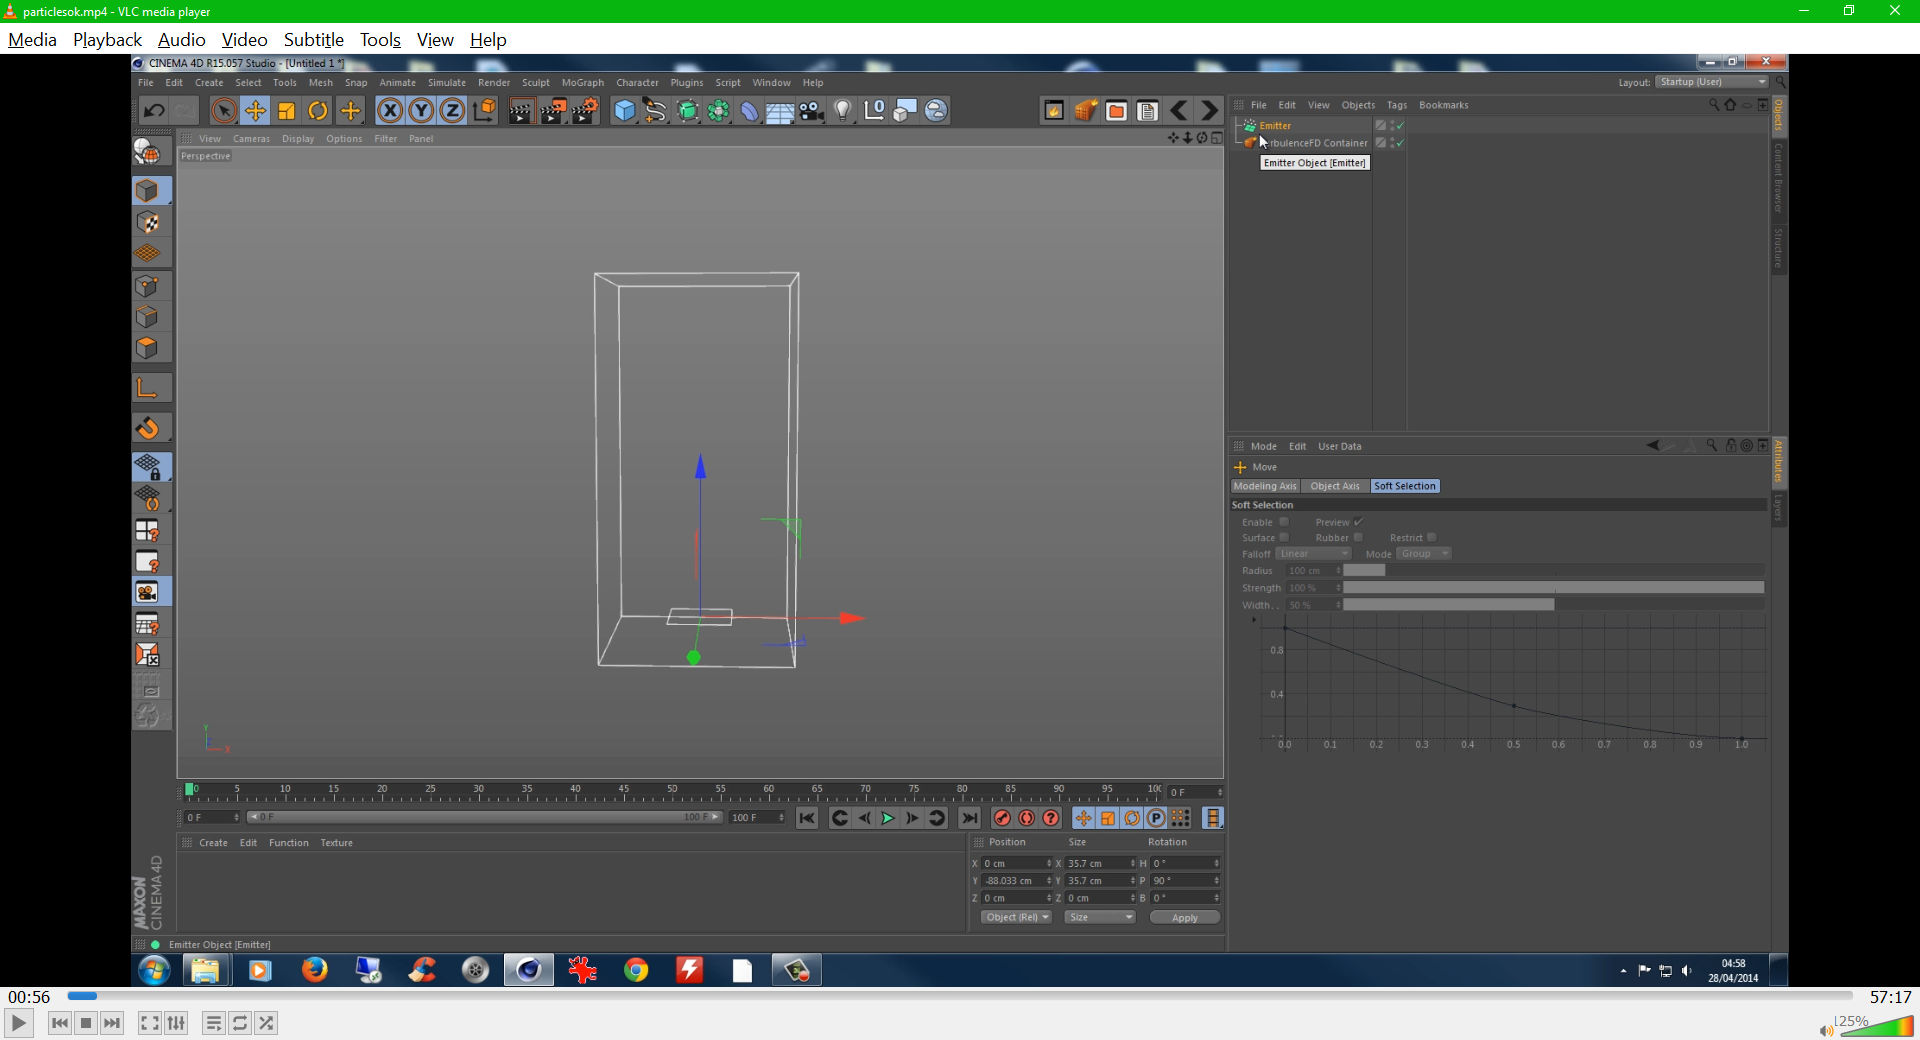Open the Playback menu

tap(107, 40)
